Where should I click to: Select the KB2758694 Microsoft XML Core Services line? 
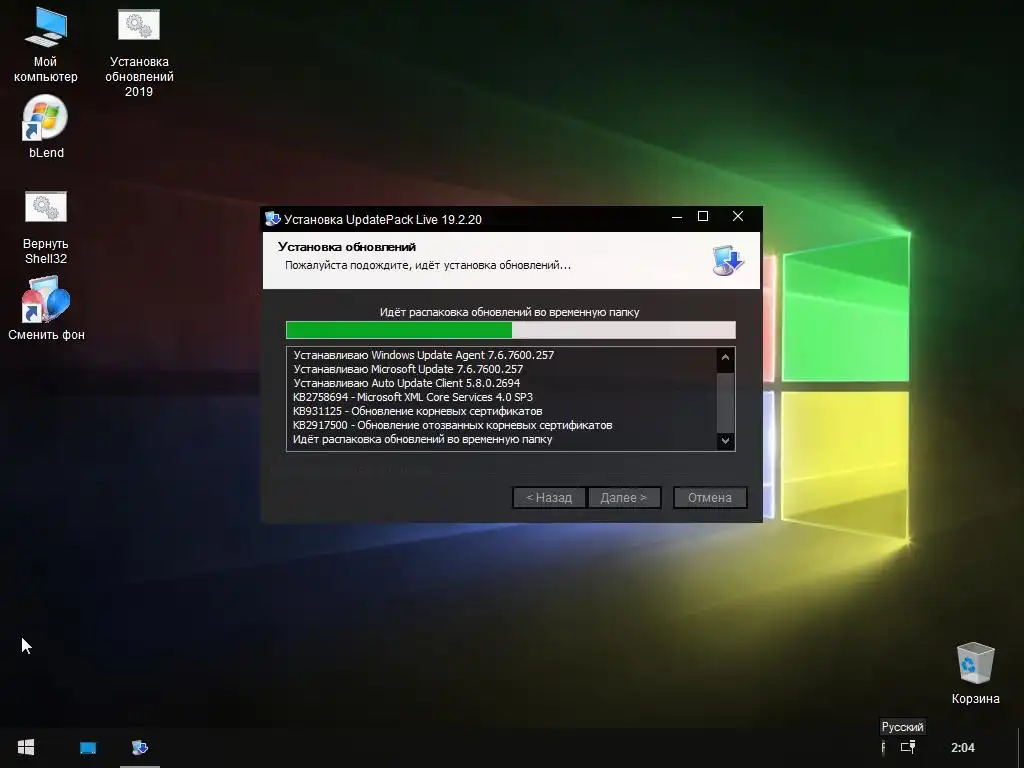(x=413, y=397)
